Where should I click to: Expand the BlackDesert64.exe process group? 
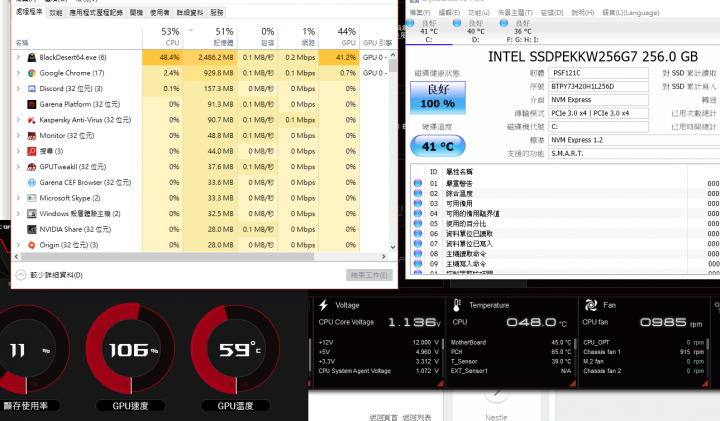point(18,57)
